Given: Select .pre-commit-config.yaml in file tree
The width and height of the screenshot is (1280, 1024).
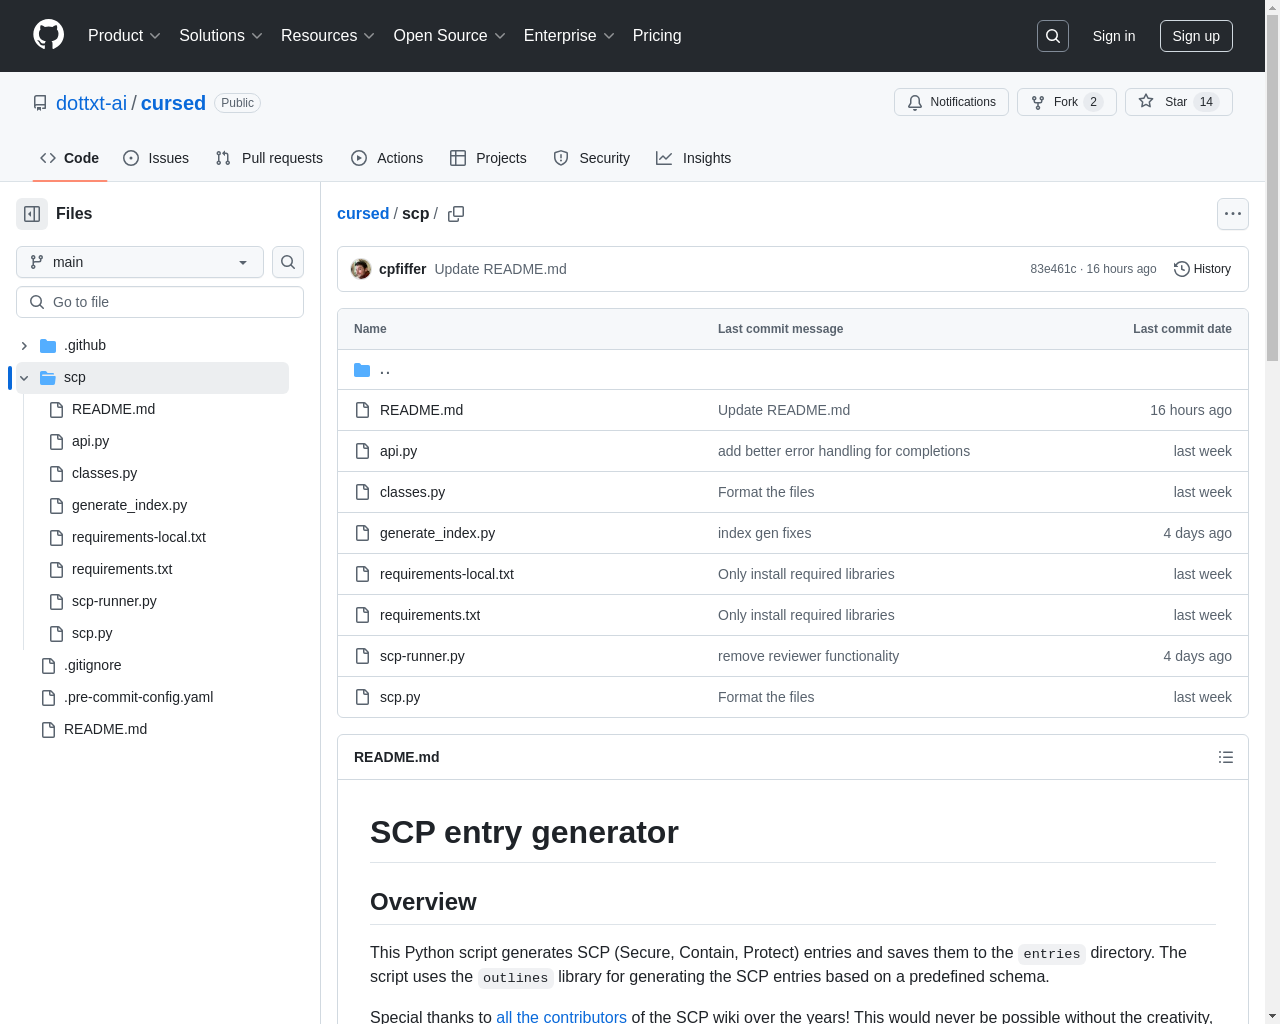Looking at the screenshot, I should coord(138,697).
